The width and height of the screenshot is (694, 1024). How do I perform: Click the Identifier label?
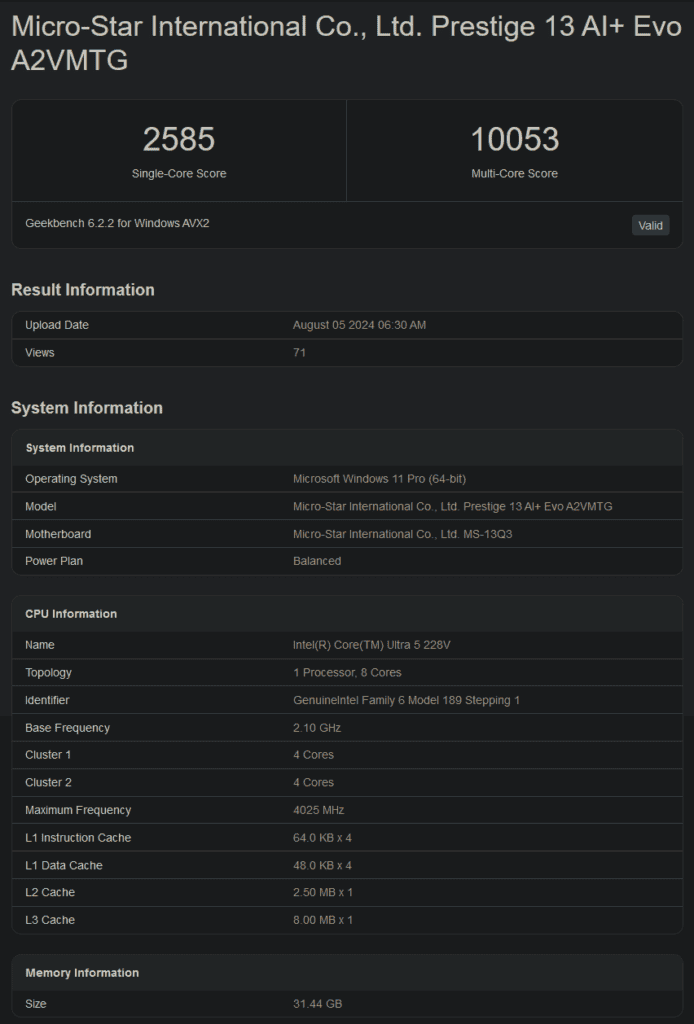(x=47, y=700)
